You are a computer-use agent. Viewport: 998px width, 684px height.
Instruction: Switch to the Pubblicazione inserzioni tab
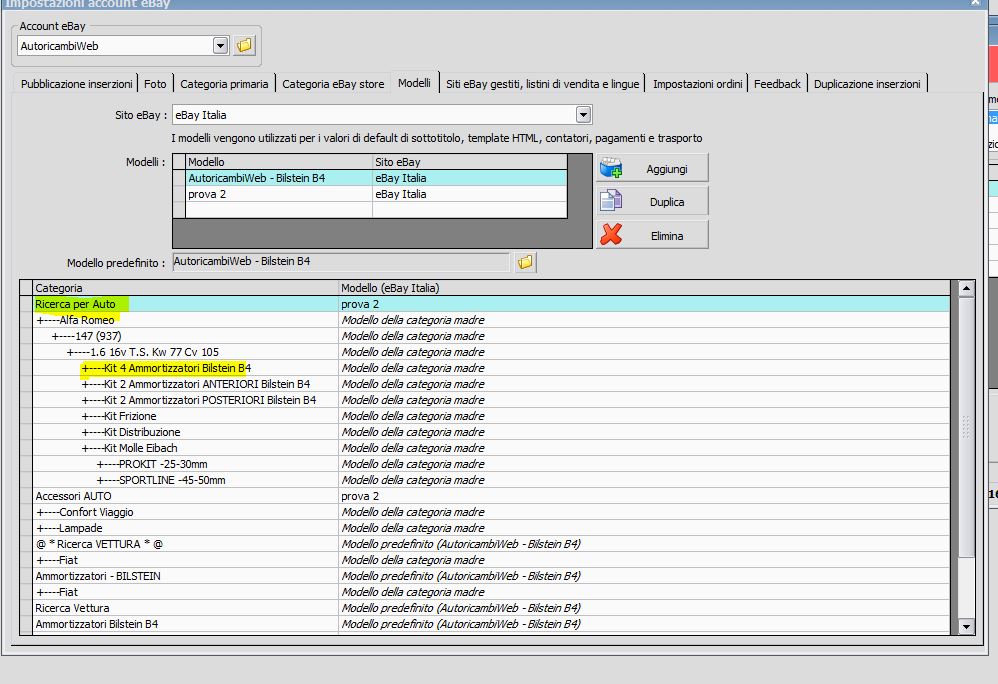pyautogui.click(x=76, y=84)
